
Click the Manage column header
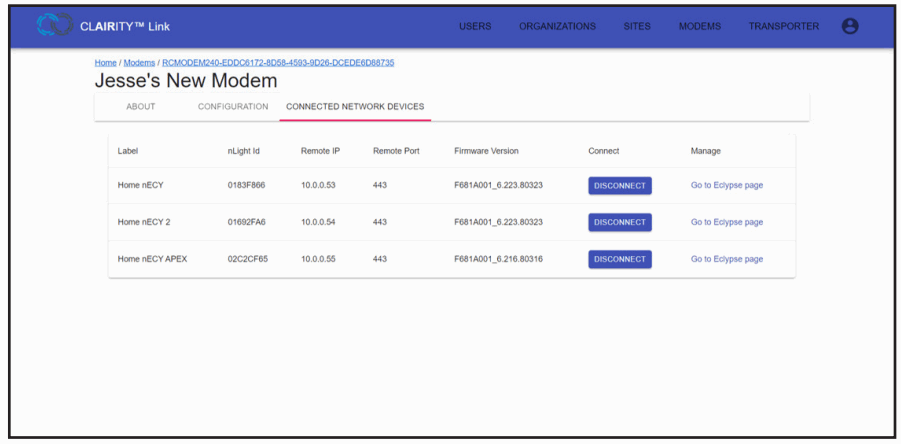(x=706, y=151)
